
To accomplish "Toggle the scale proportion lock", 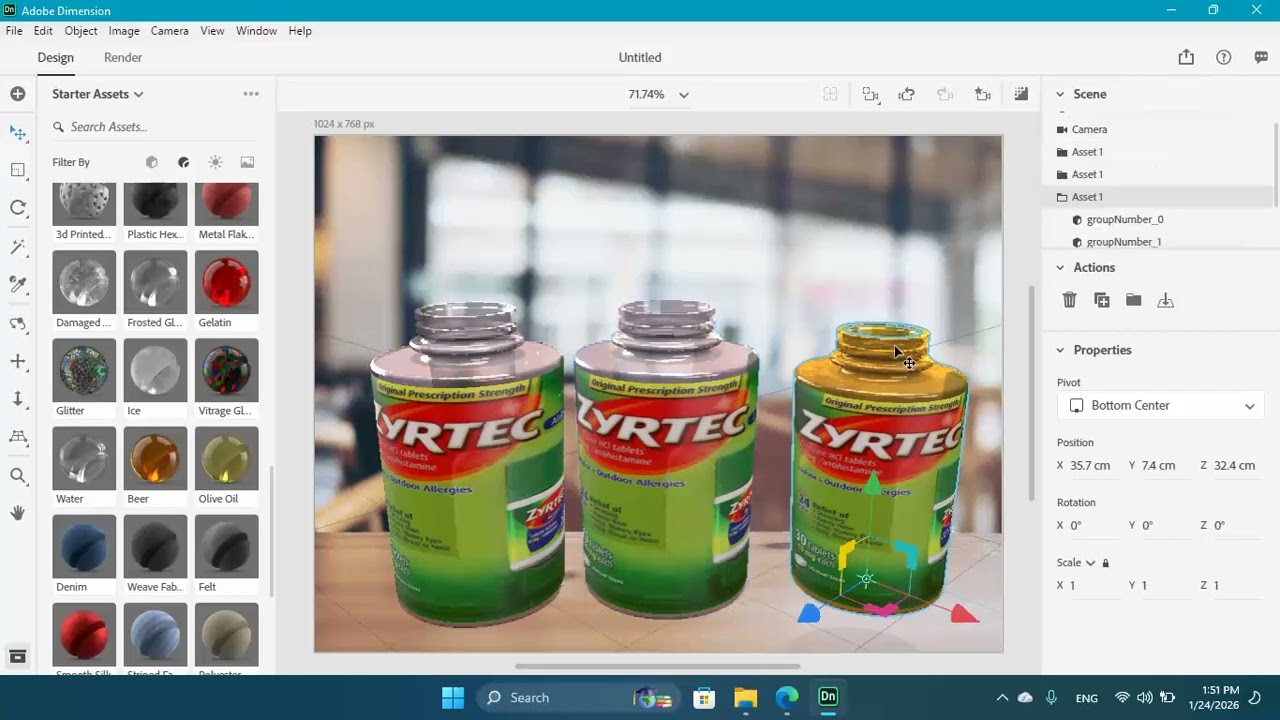I will tap(1106, 563).
